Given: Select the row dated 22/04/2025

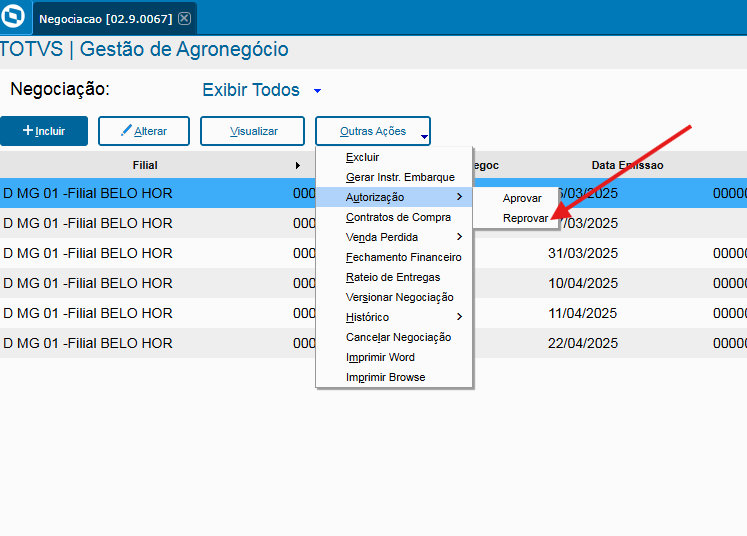Looking at the screenshot, I should (374, 343).
